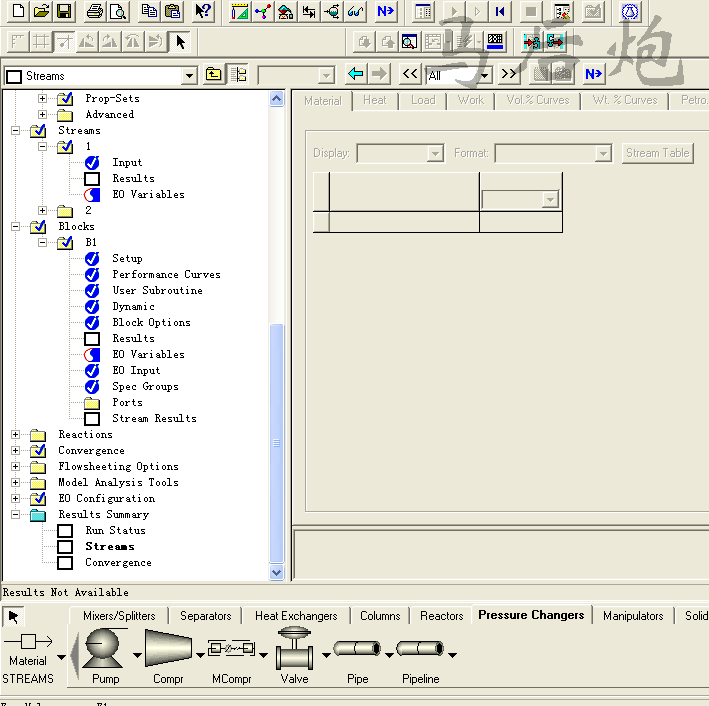This screenshot has height=706, width=709.
Task: Open the Pump model variants dropdown arrow
Action: click(137, 655)
